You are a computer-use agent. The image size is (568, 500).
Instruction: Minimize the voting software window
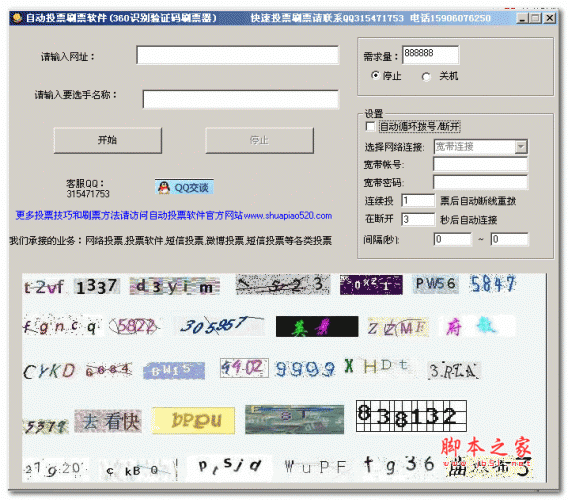522,18
